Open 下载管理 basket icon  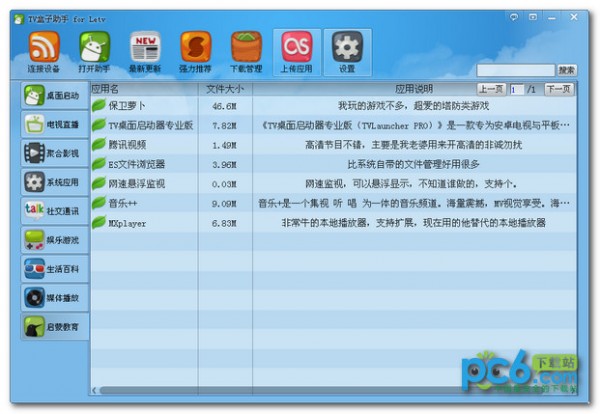pos(246,47)
